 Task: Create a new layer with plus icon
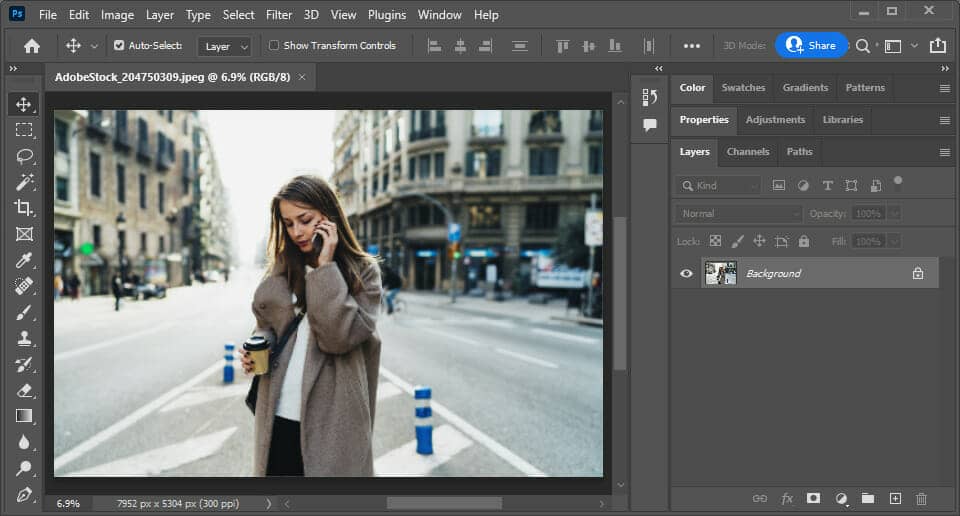point(895,498)
